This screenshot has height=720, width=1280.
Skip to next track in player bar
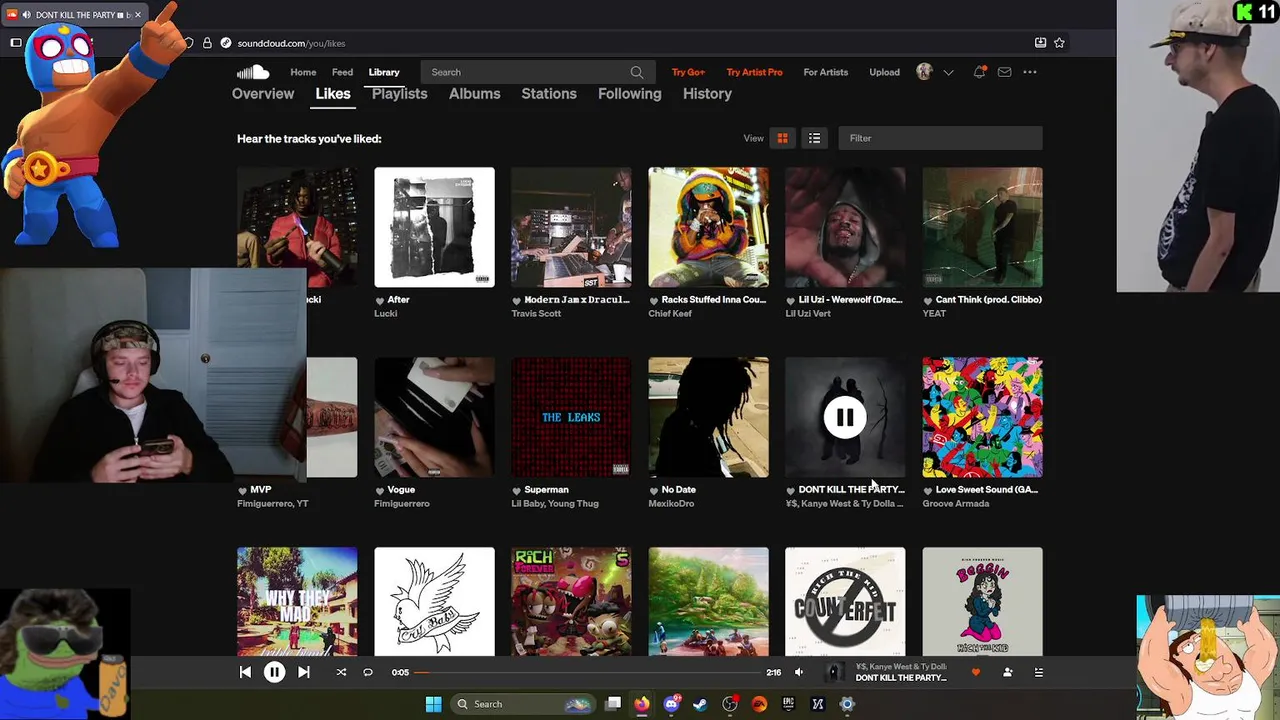pyautogui.click(x=303, y=672)
